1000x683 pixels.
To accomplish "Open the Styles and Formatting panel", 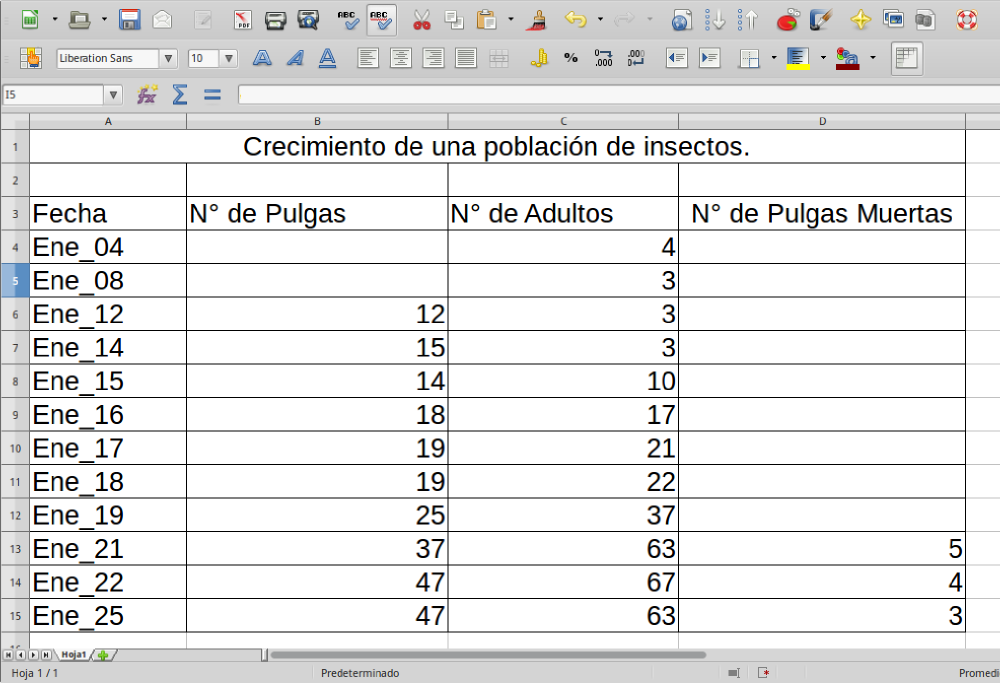I will pyautogui.click(x=30, y=58).
